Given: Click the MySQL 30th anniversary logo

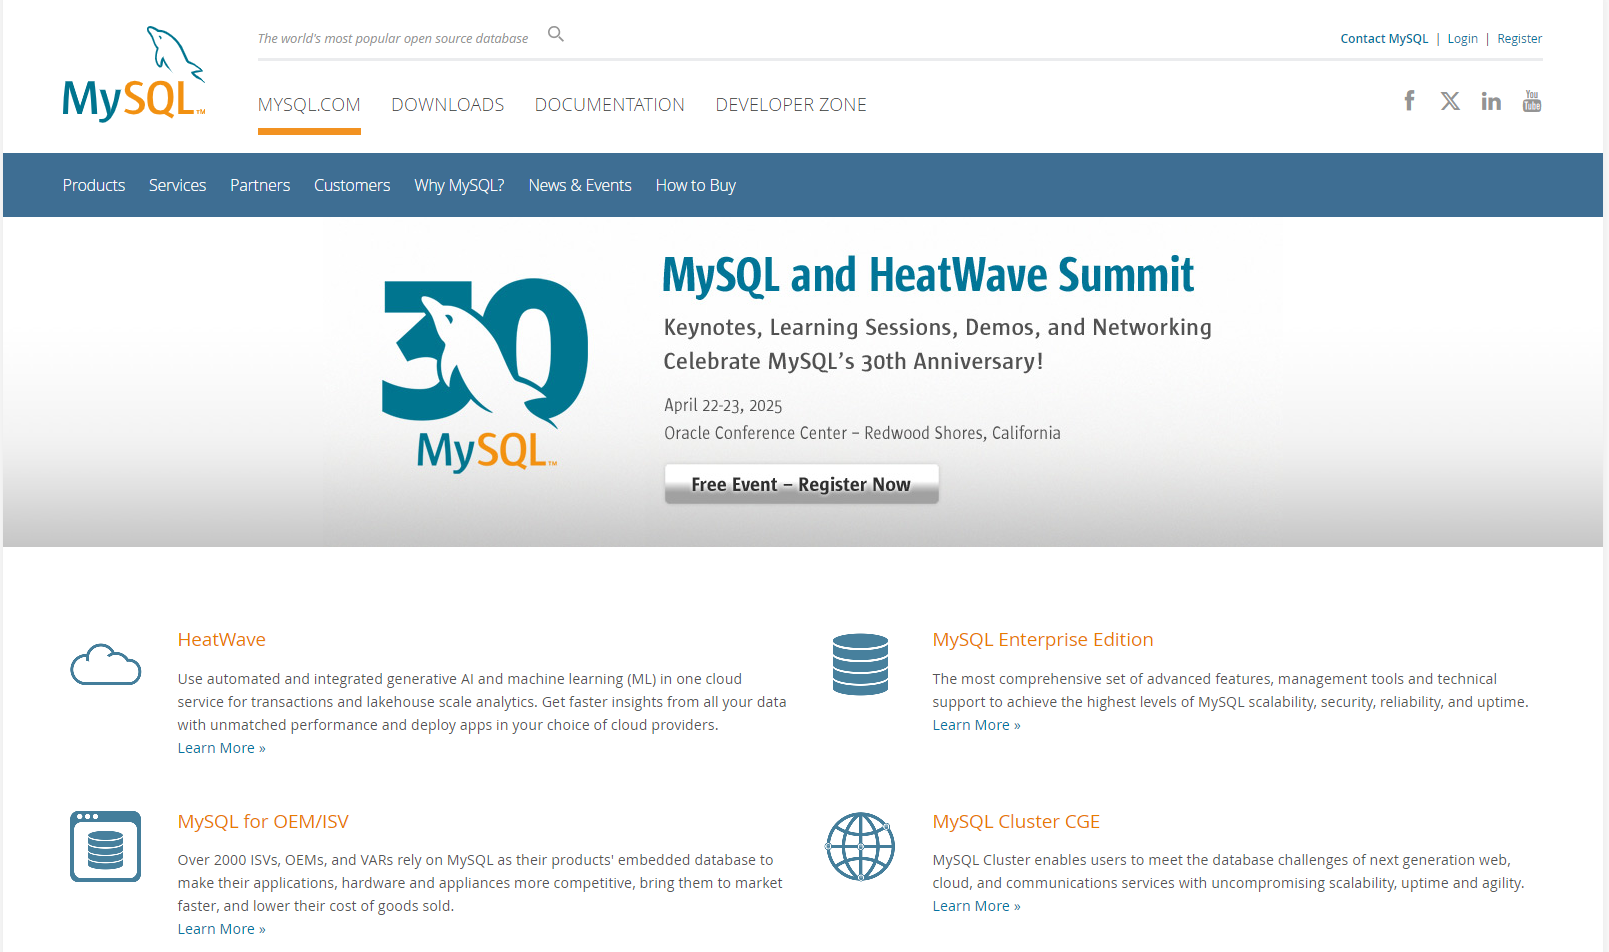Looking at the screenshot, I should point(485,375).
